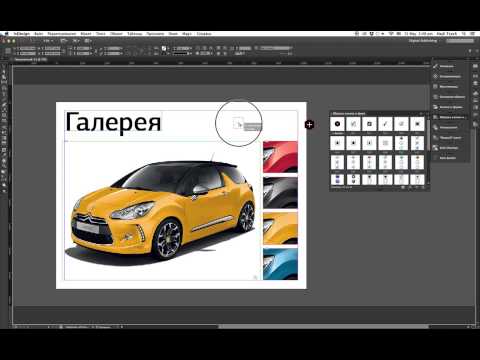Click the search field beside workspace switcher
This screenshot has height=360, width=480.
pos(460,41)
